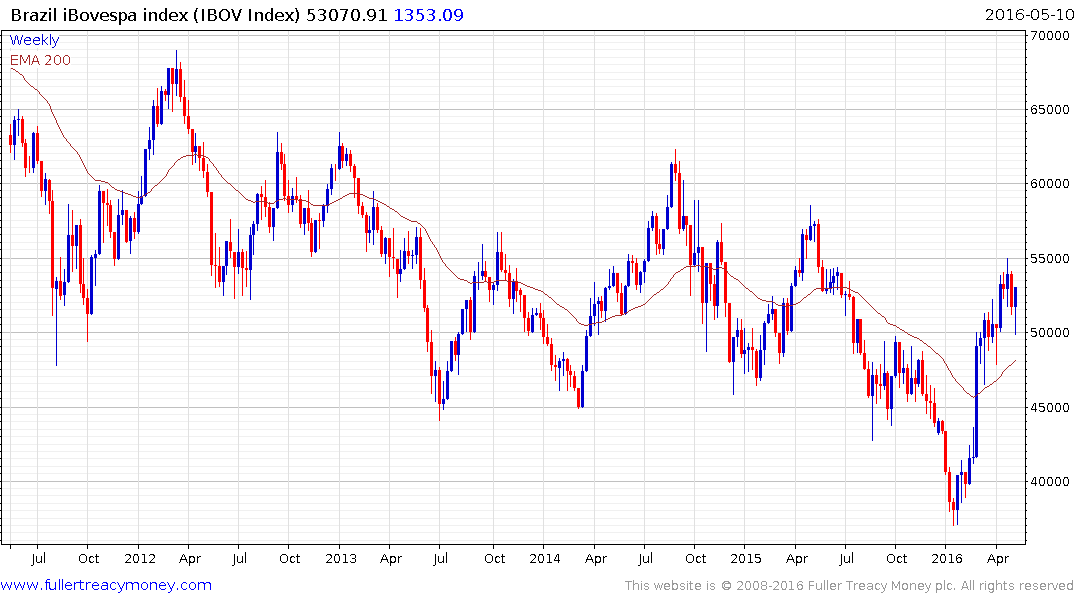
Task: Click the 2012 x-axis year label
Action: point(139,558)
